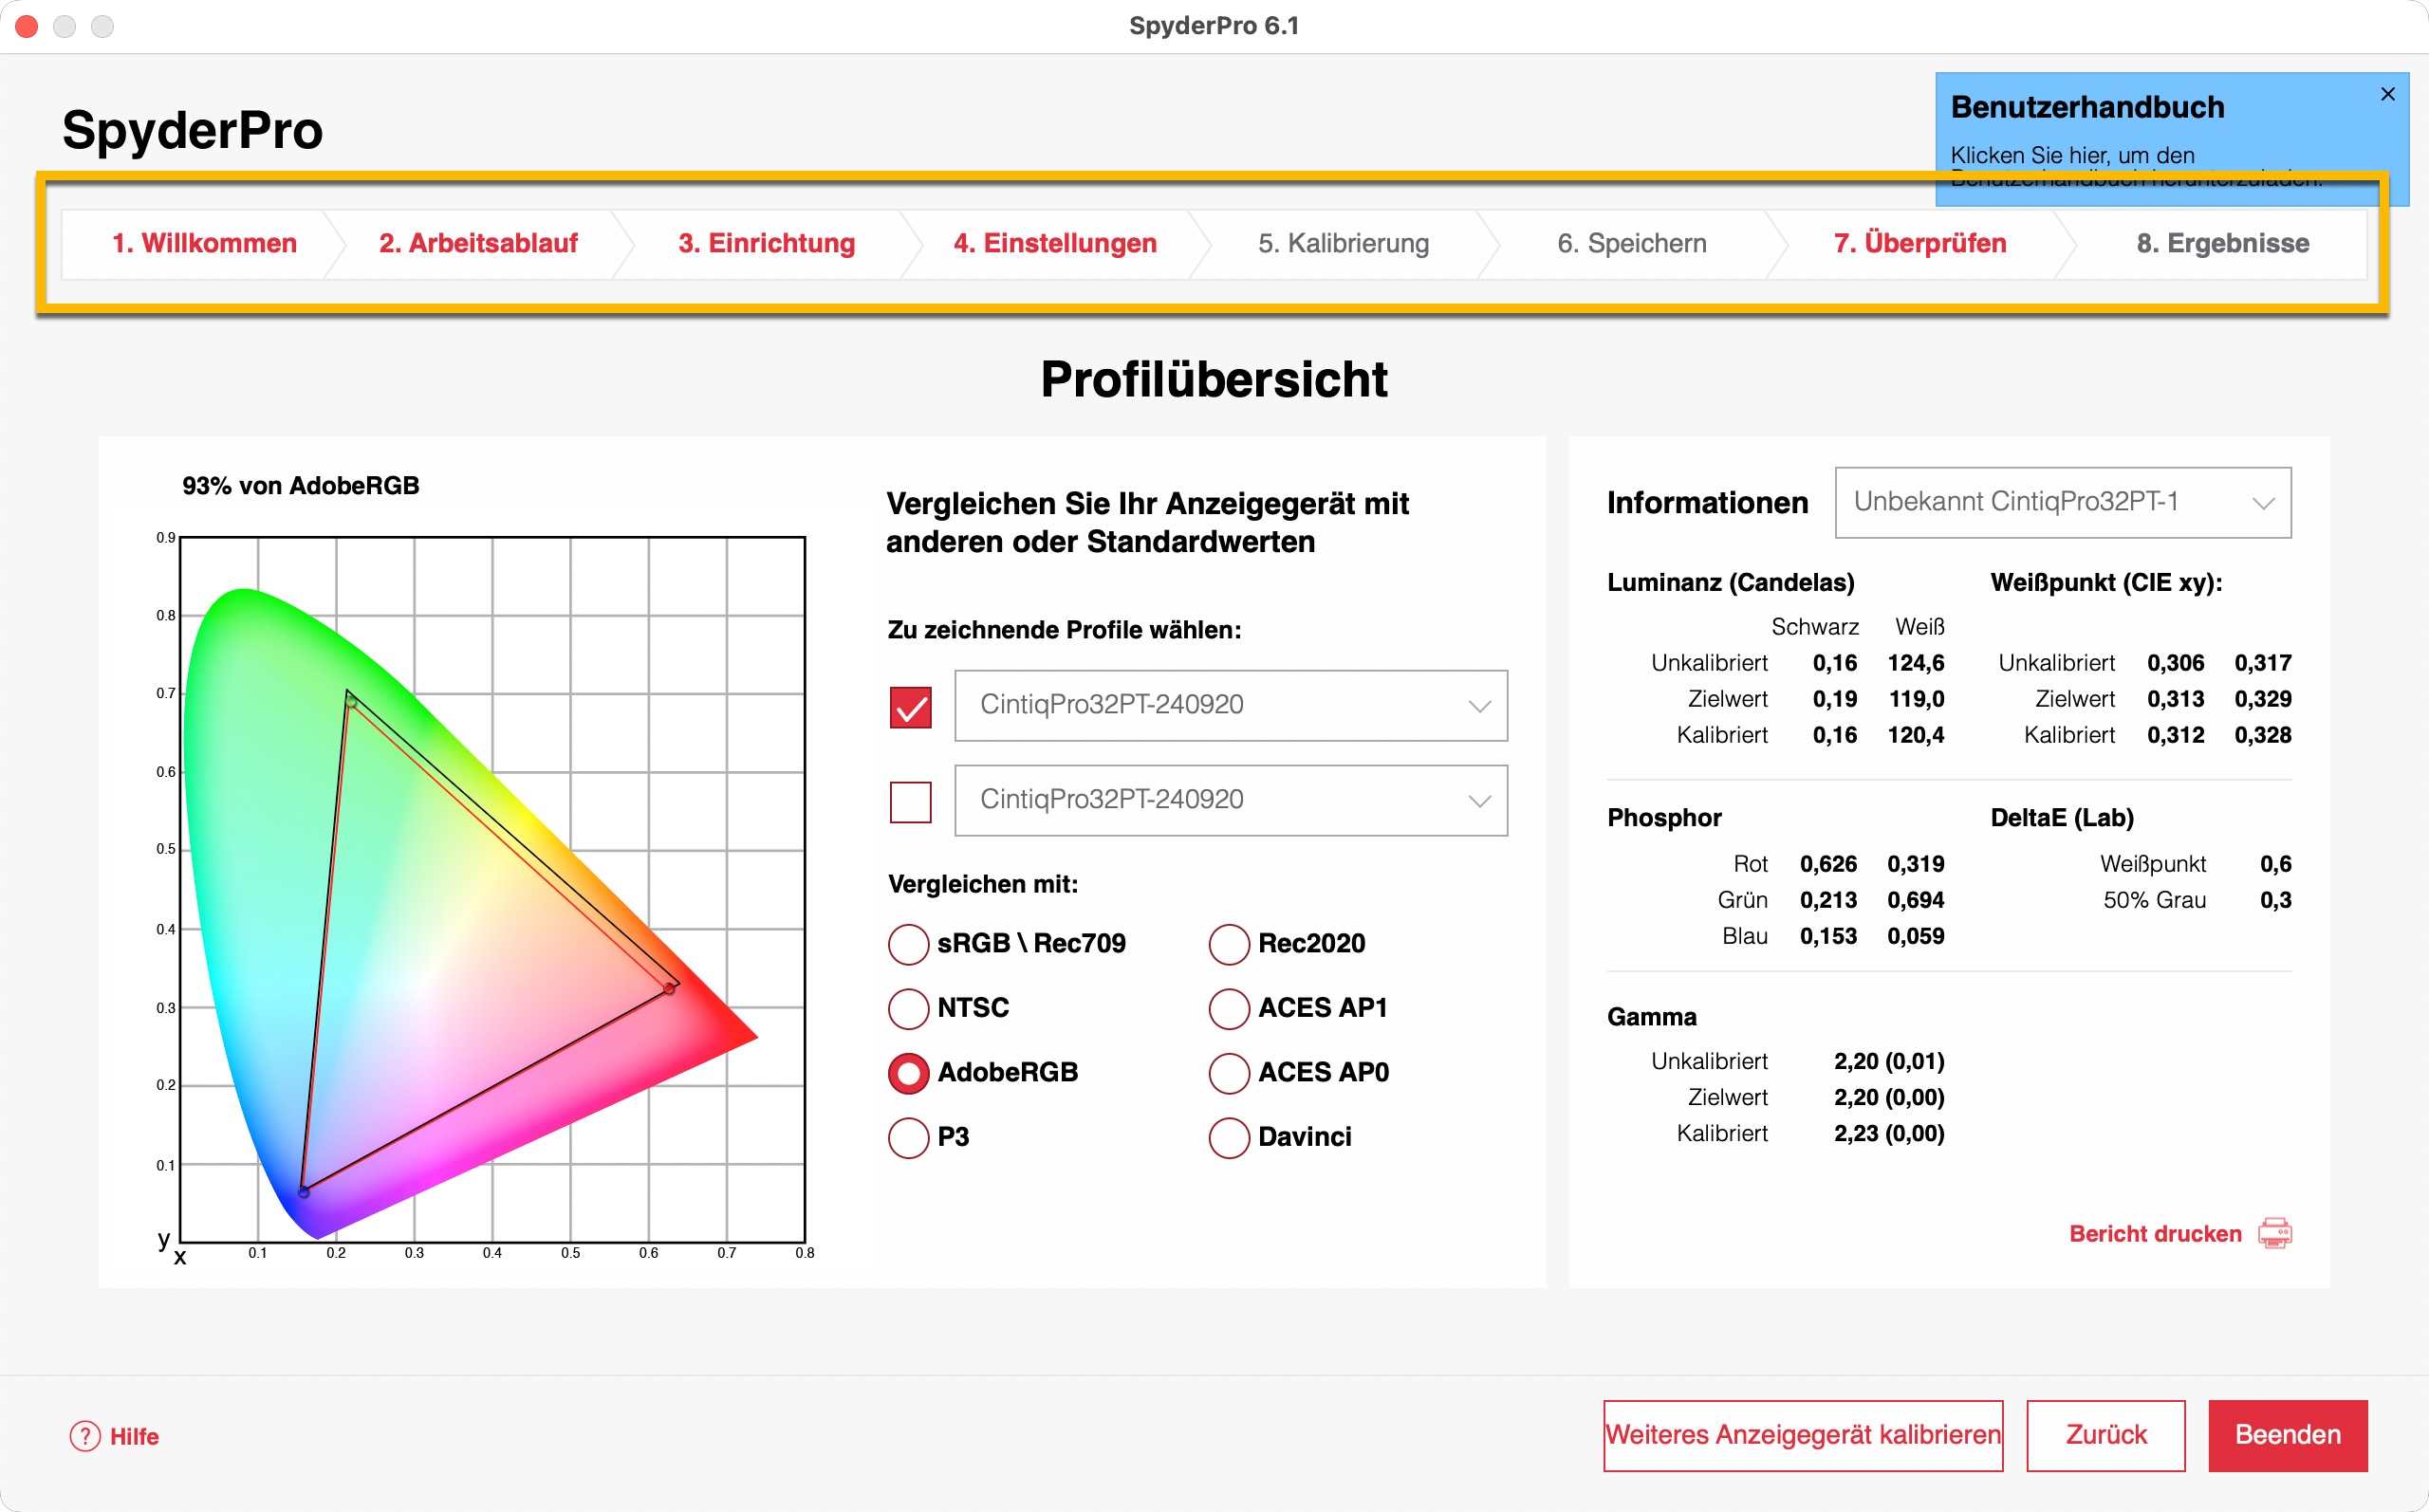Screen dimensions: 2429x1512
Task: Switch to 7. Überprüfen step
Action: [x=1919, y=243]
